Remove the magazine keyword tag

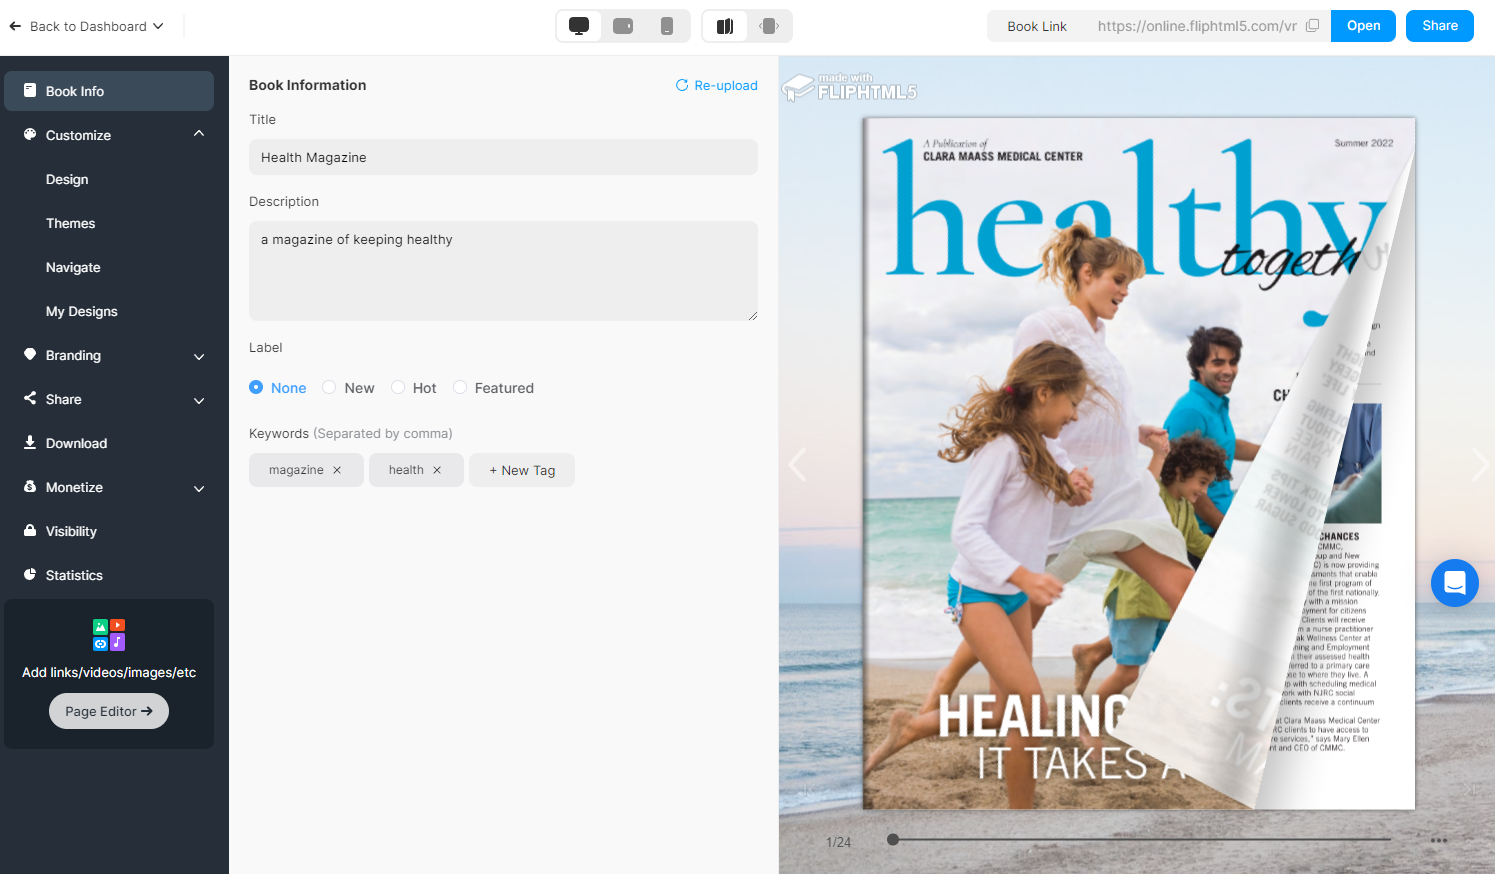coord(337,470)
